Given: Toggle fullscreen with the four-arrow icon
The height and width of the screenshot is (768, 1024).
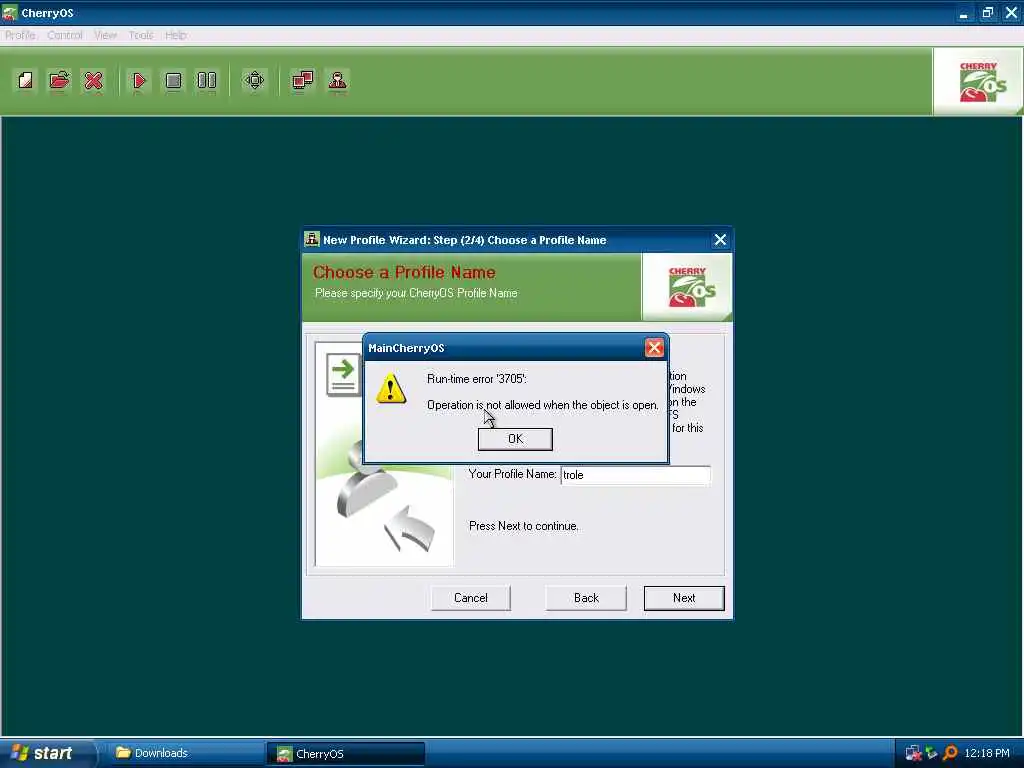Looking at the screenshot, I should pyautogui.click(x=254, y=80).
